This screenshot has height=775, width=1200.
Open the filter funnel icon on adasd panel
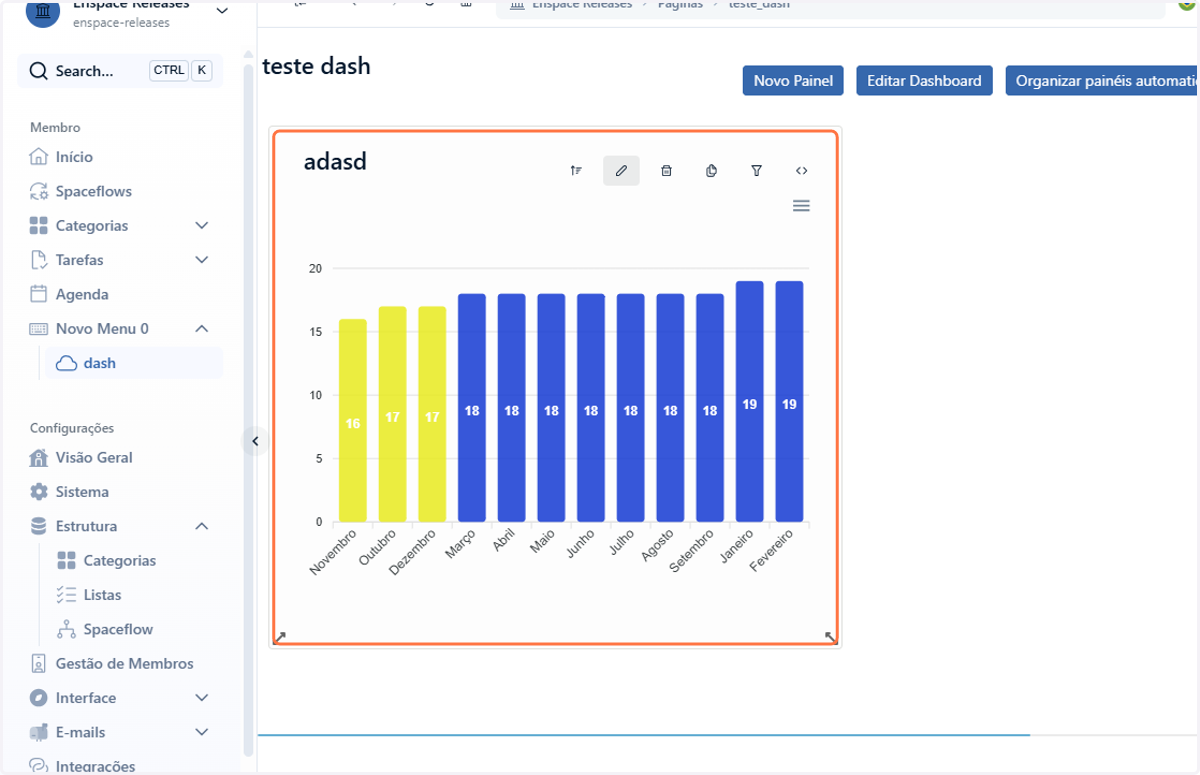757,171
